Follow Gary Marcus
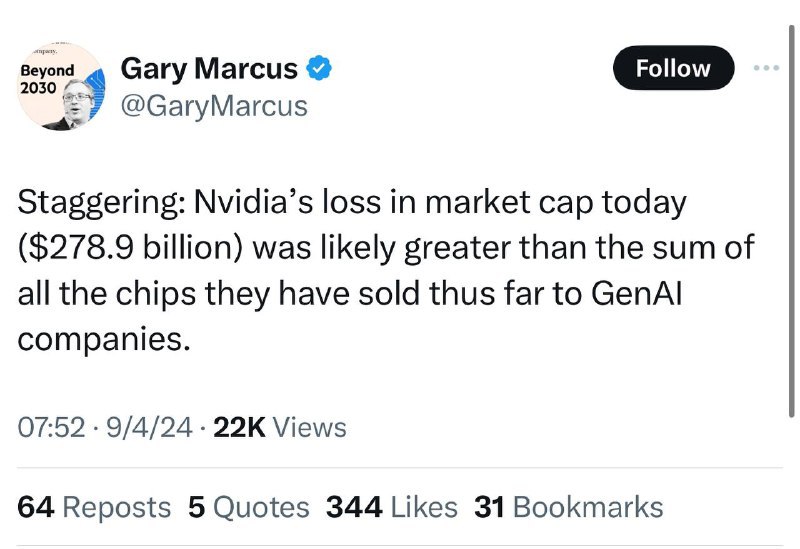This screenshot has height=549, width=800. pos(673,68)
